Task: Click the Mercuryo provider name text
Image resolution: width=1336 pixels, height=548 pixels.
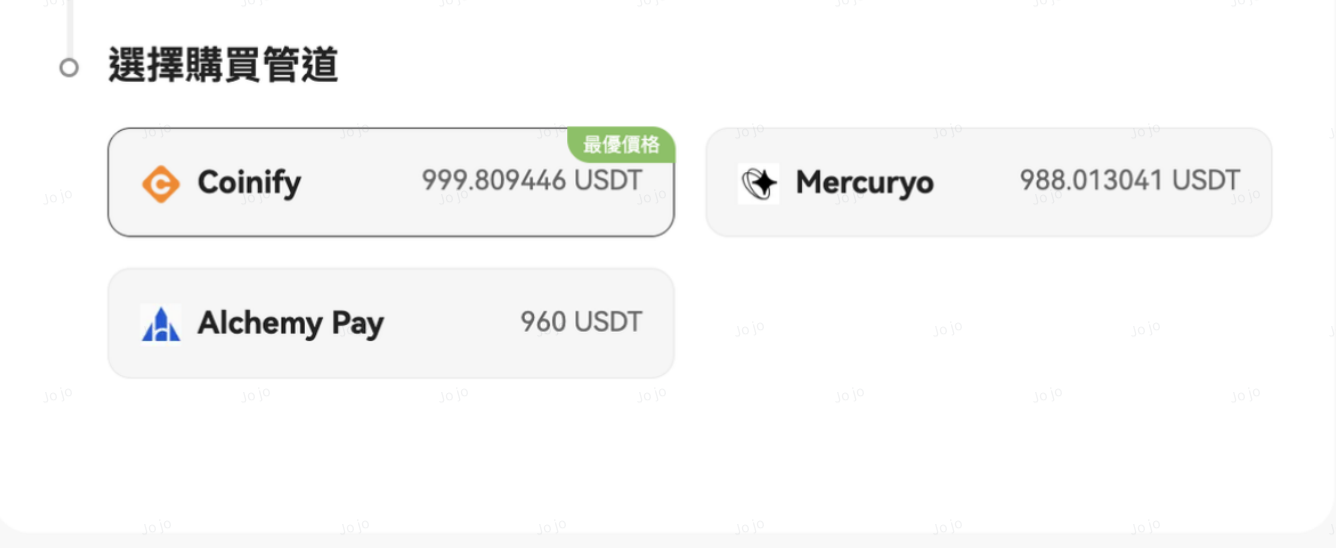Action: [864, 183]
